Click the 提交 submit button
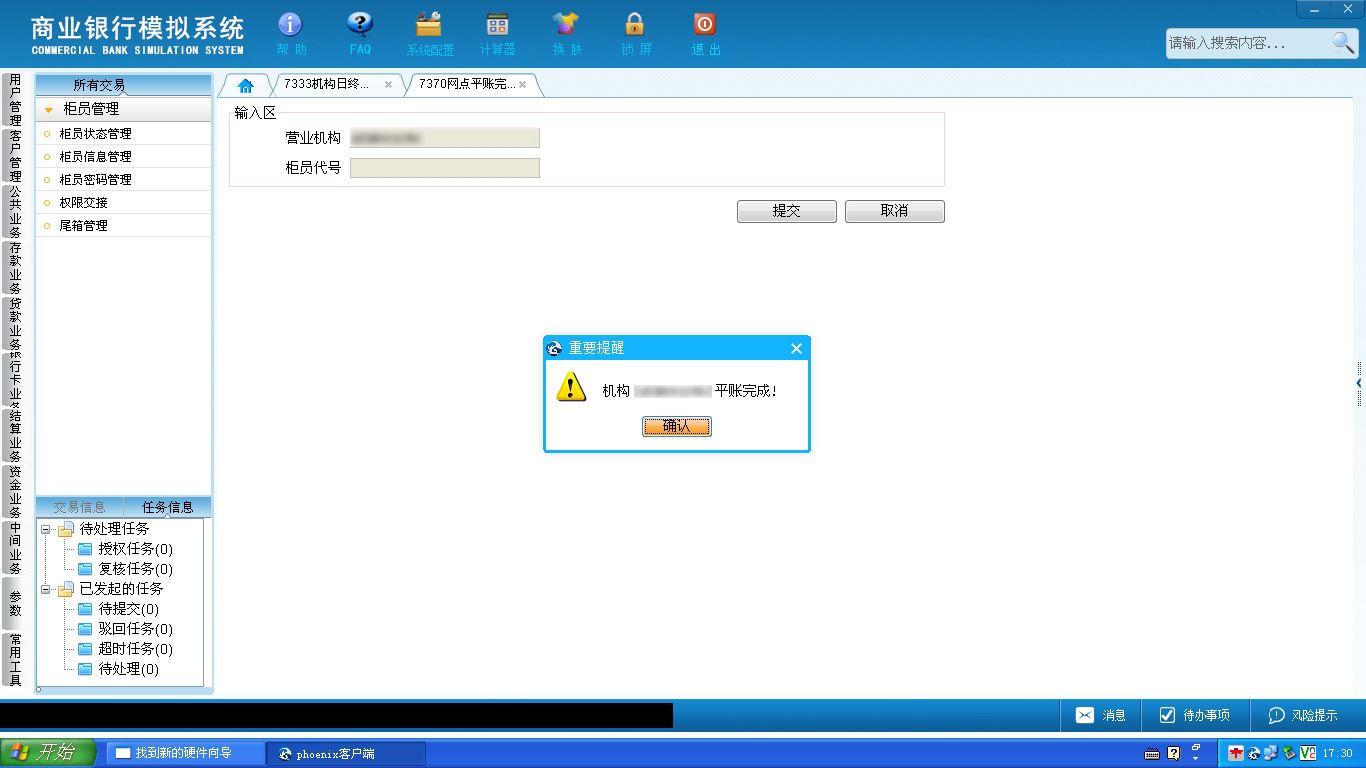 pos(786,211)
